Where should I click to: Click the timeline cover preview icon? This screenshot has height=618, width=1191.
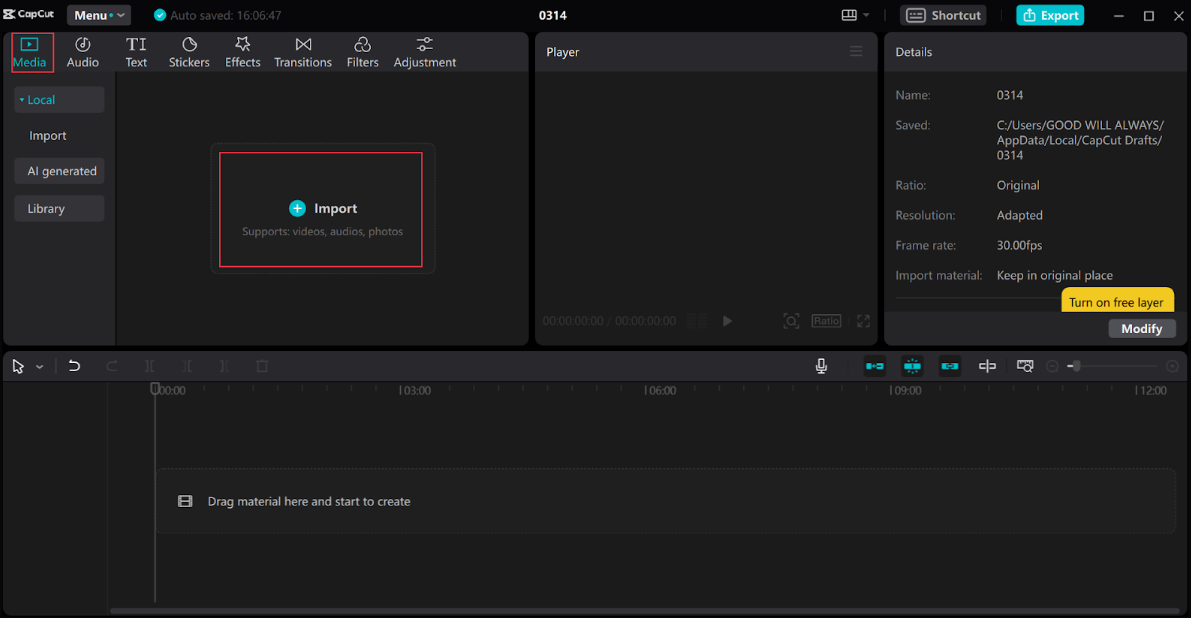point(1025,366)
